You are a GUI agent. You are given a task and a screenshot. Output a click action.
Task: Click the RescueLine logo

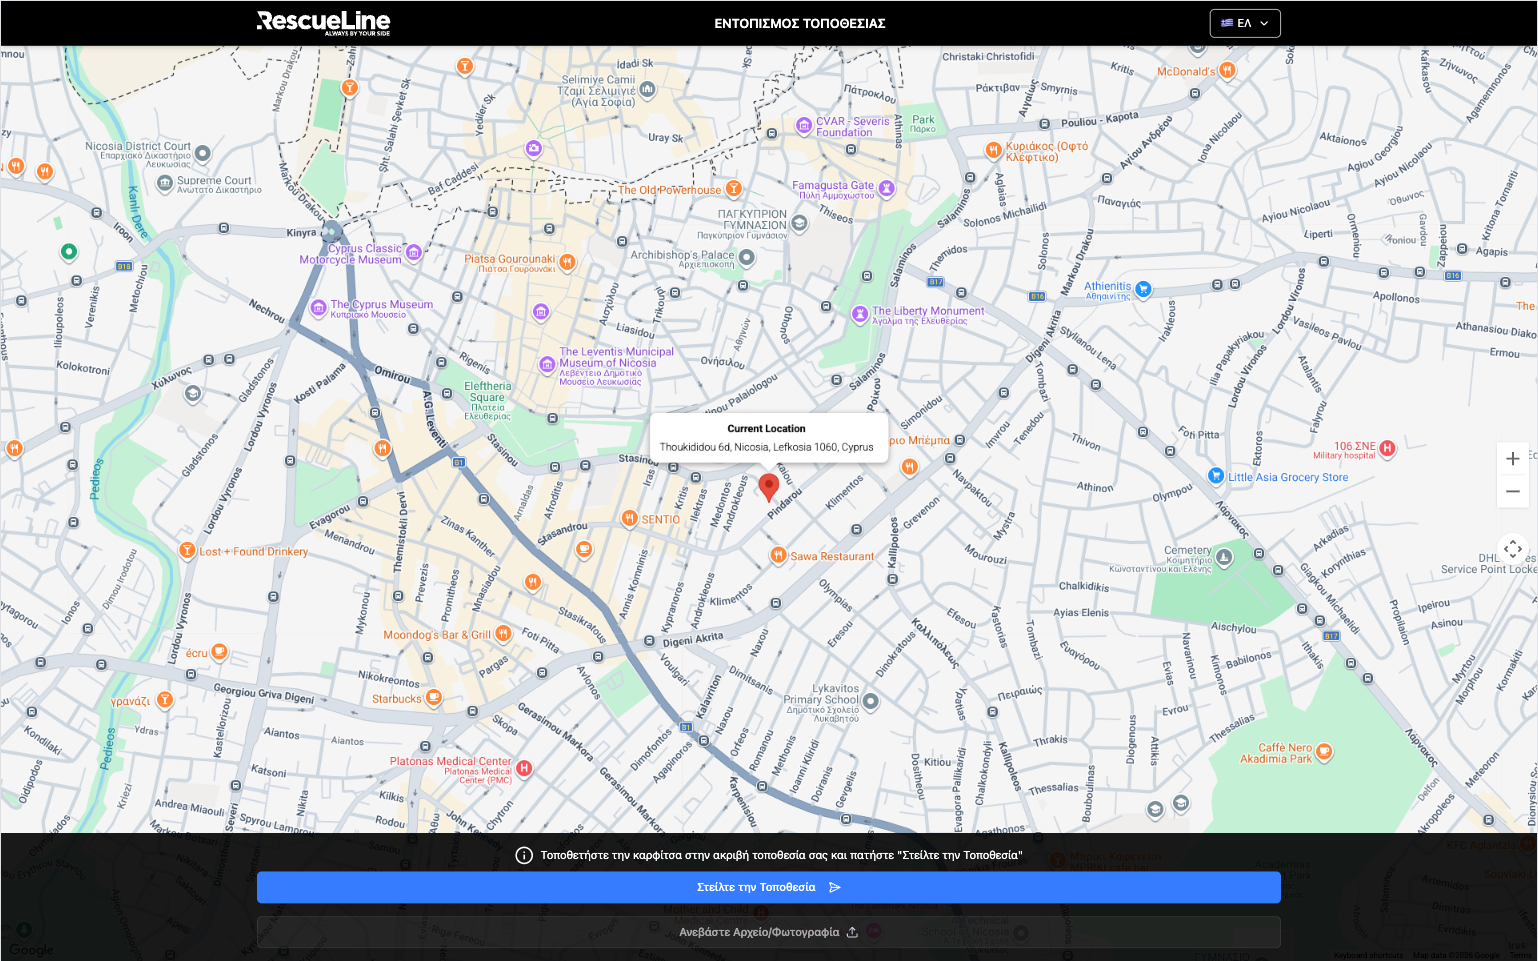323,22
